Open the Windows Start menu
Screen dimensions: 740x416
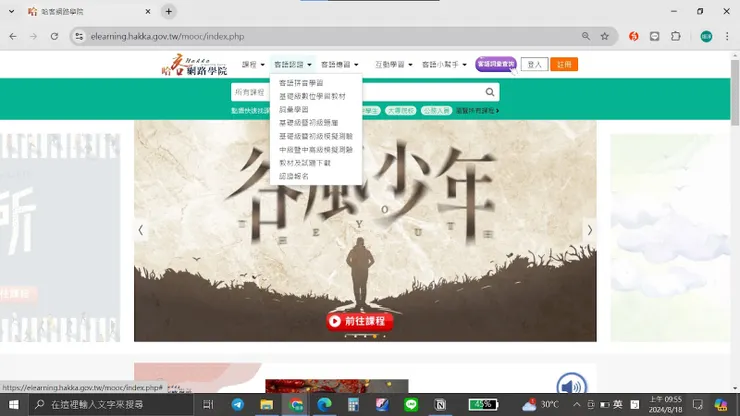coord(13,405)
